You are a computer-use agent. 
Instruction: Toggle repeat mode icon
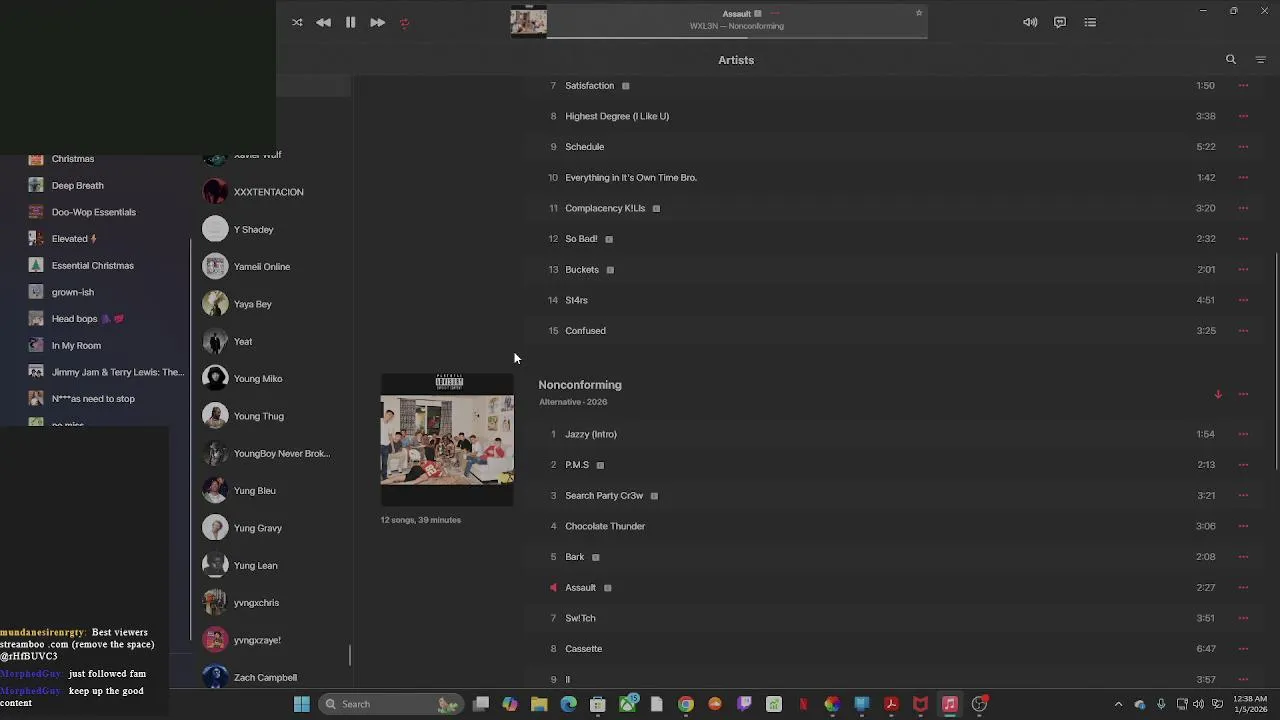pos(405,22)
